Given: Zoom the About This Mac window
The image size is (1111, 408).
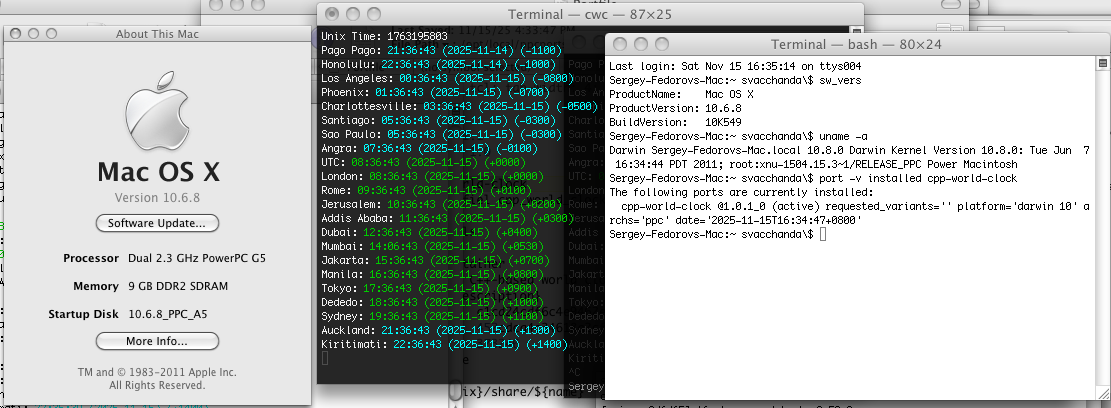Looking at the screenshot, I should click(x=51, y=33).
